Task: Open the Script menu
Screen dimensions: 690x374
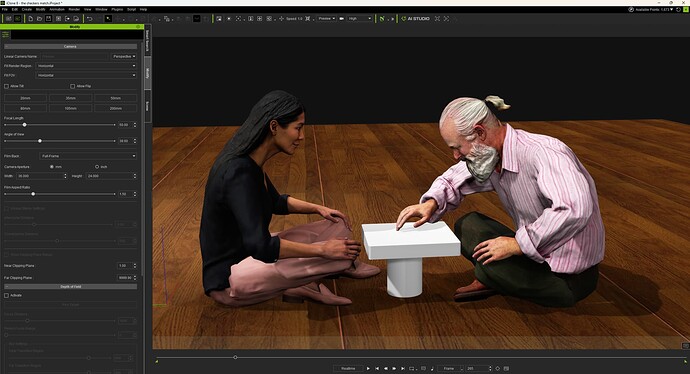Action: pyautogui.click(x=132, y=9)
